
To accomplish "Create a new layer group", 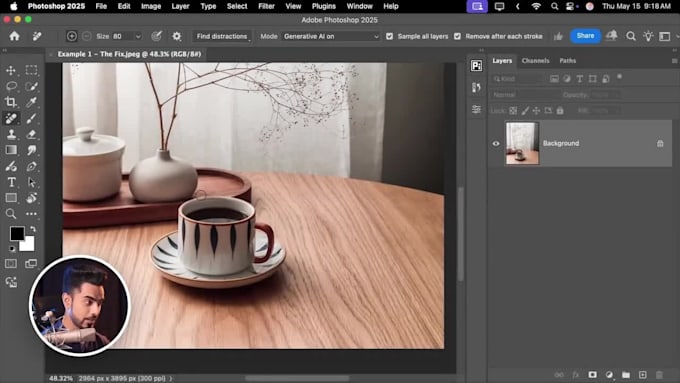I will pyautogui.click(x=626, y=375).
